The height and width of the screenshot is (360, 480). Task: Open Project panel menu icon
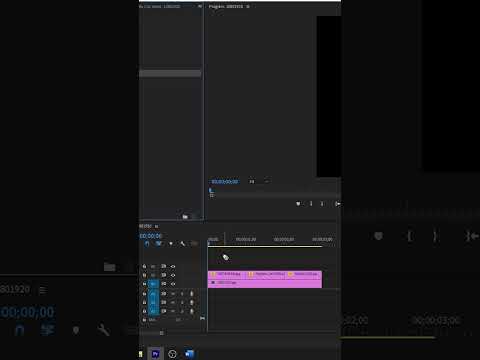pos(200,6)
